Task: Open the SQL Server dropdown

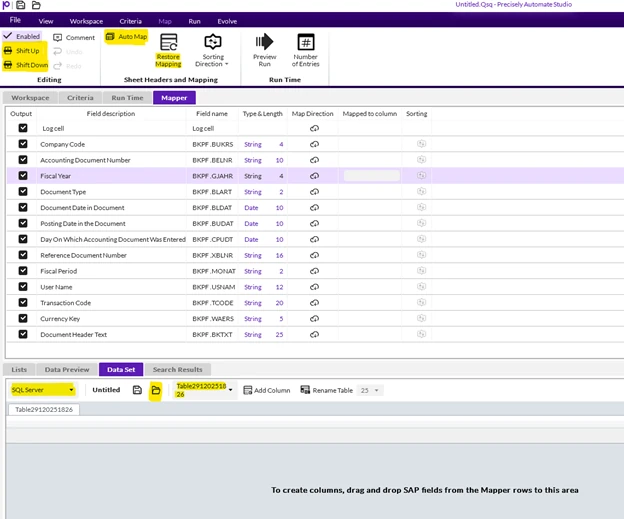Action: (43, 390)
